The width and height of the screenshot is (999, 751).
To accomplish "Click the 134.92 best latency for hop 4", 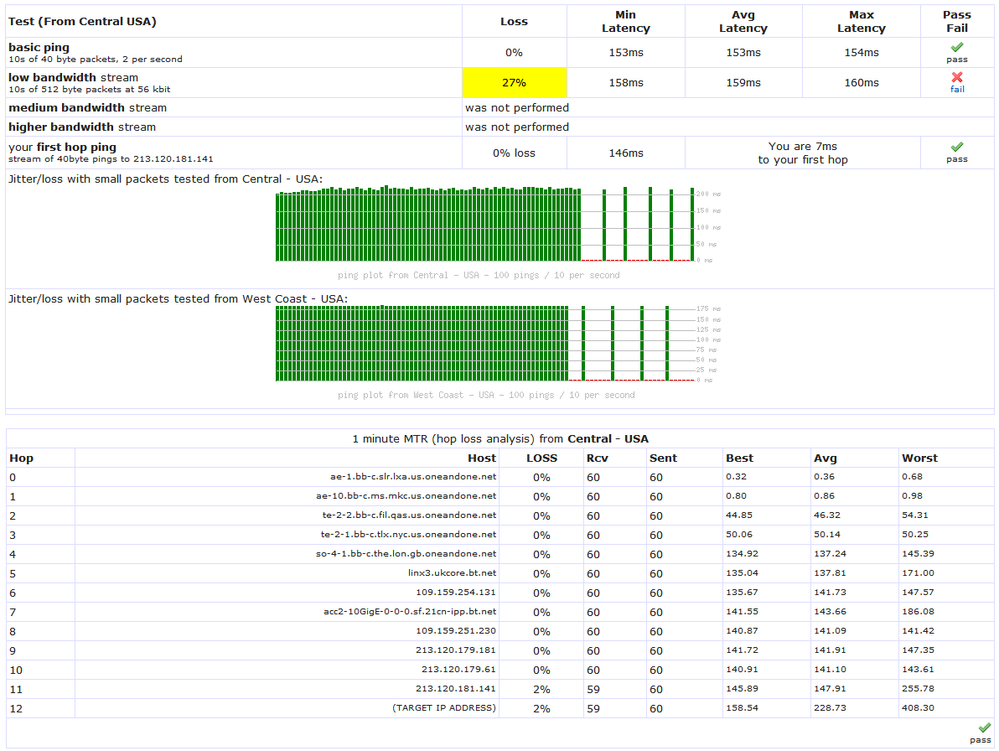I will (x=742, y=554).
